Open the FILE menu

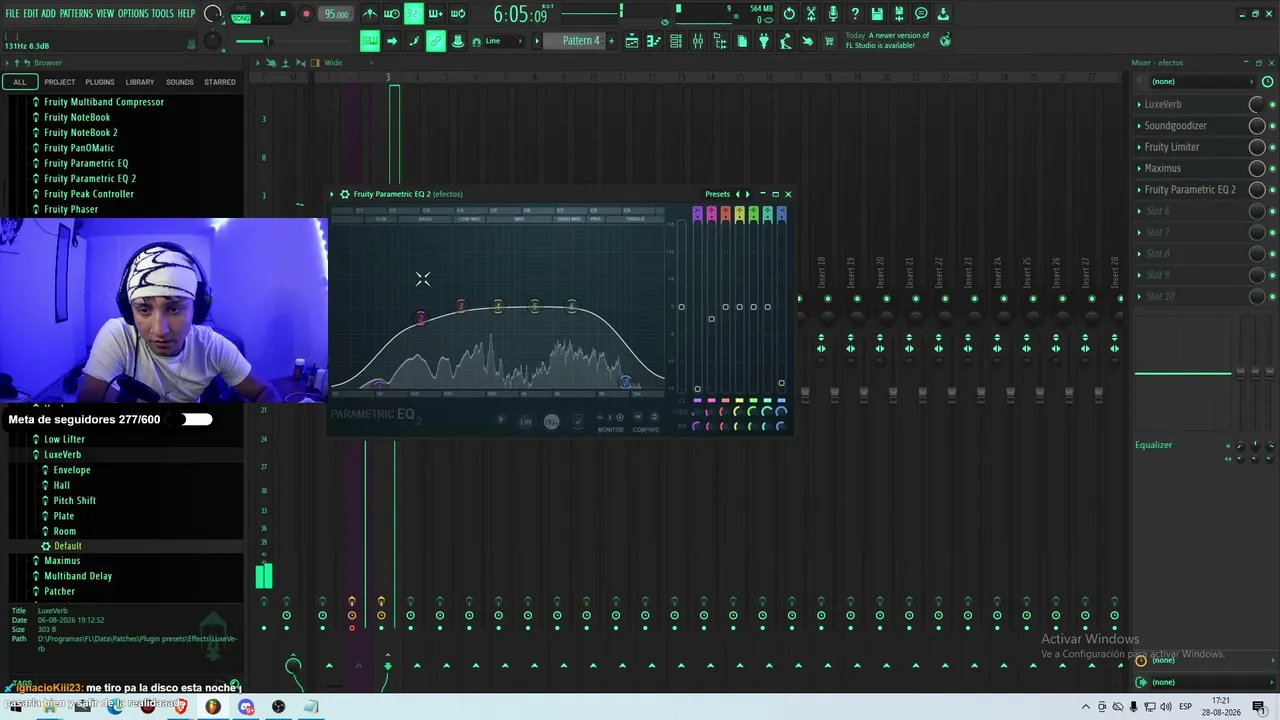[x=13, y=14]
